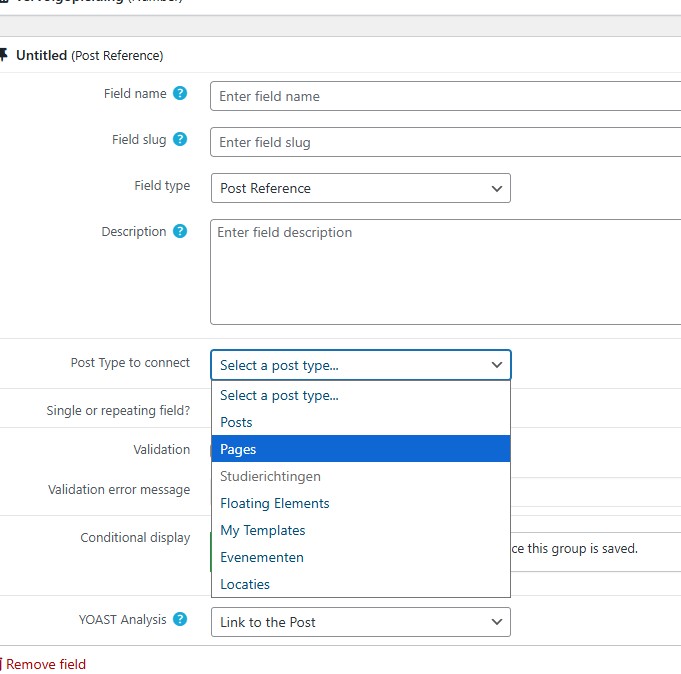Image resolution: width=681 pixels, height=674 pixels.
Task: Select Locaties from the post type list
Action: pyautogui.click(x=245, y=584)
